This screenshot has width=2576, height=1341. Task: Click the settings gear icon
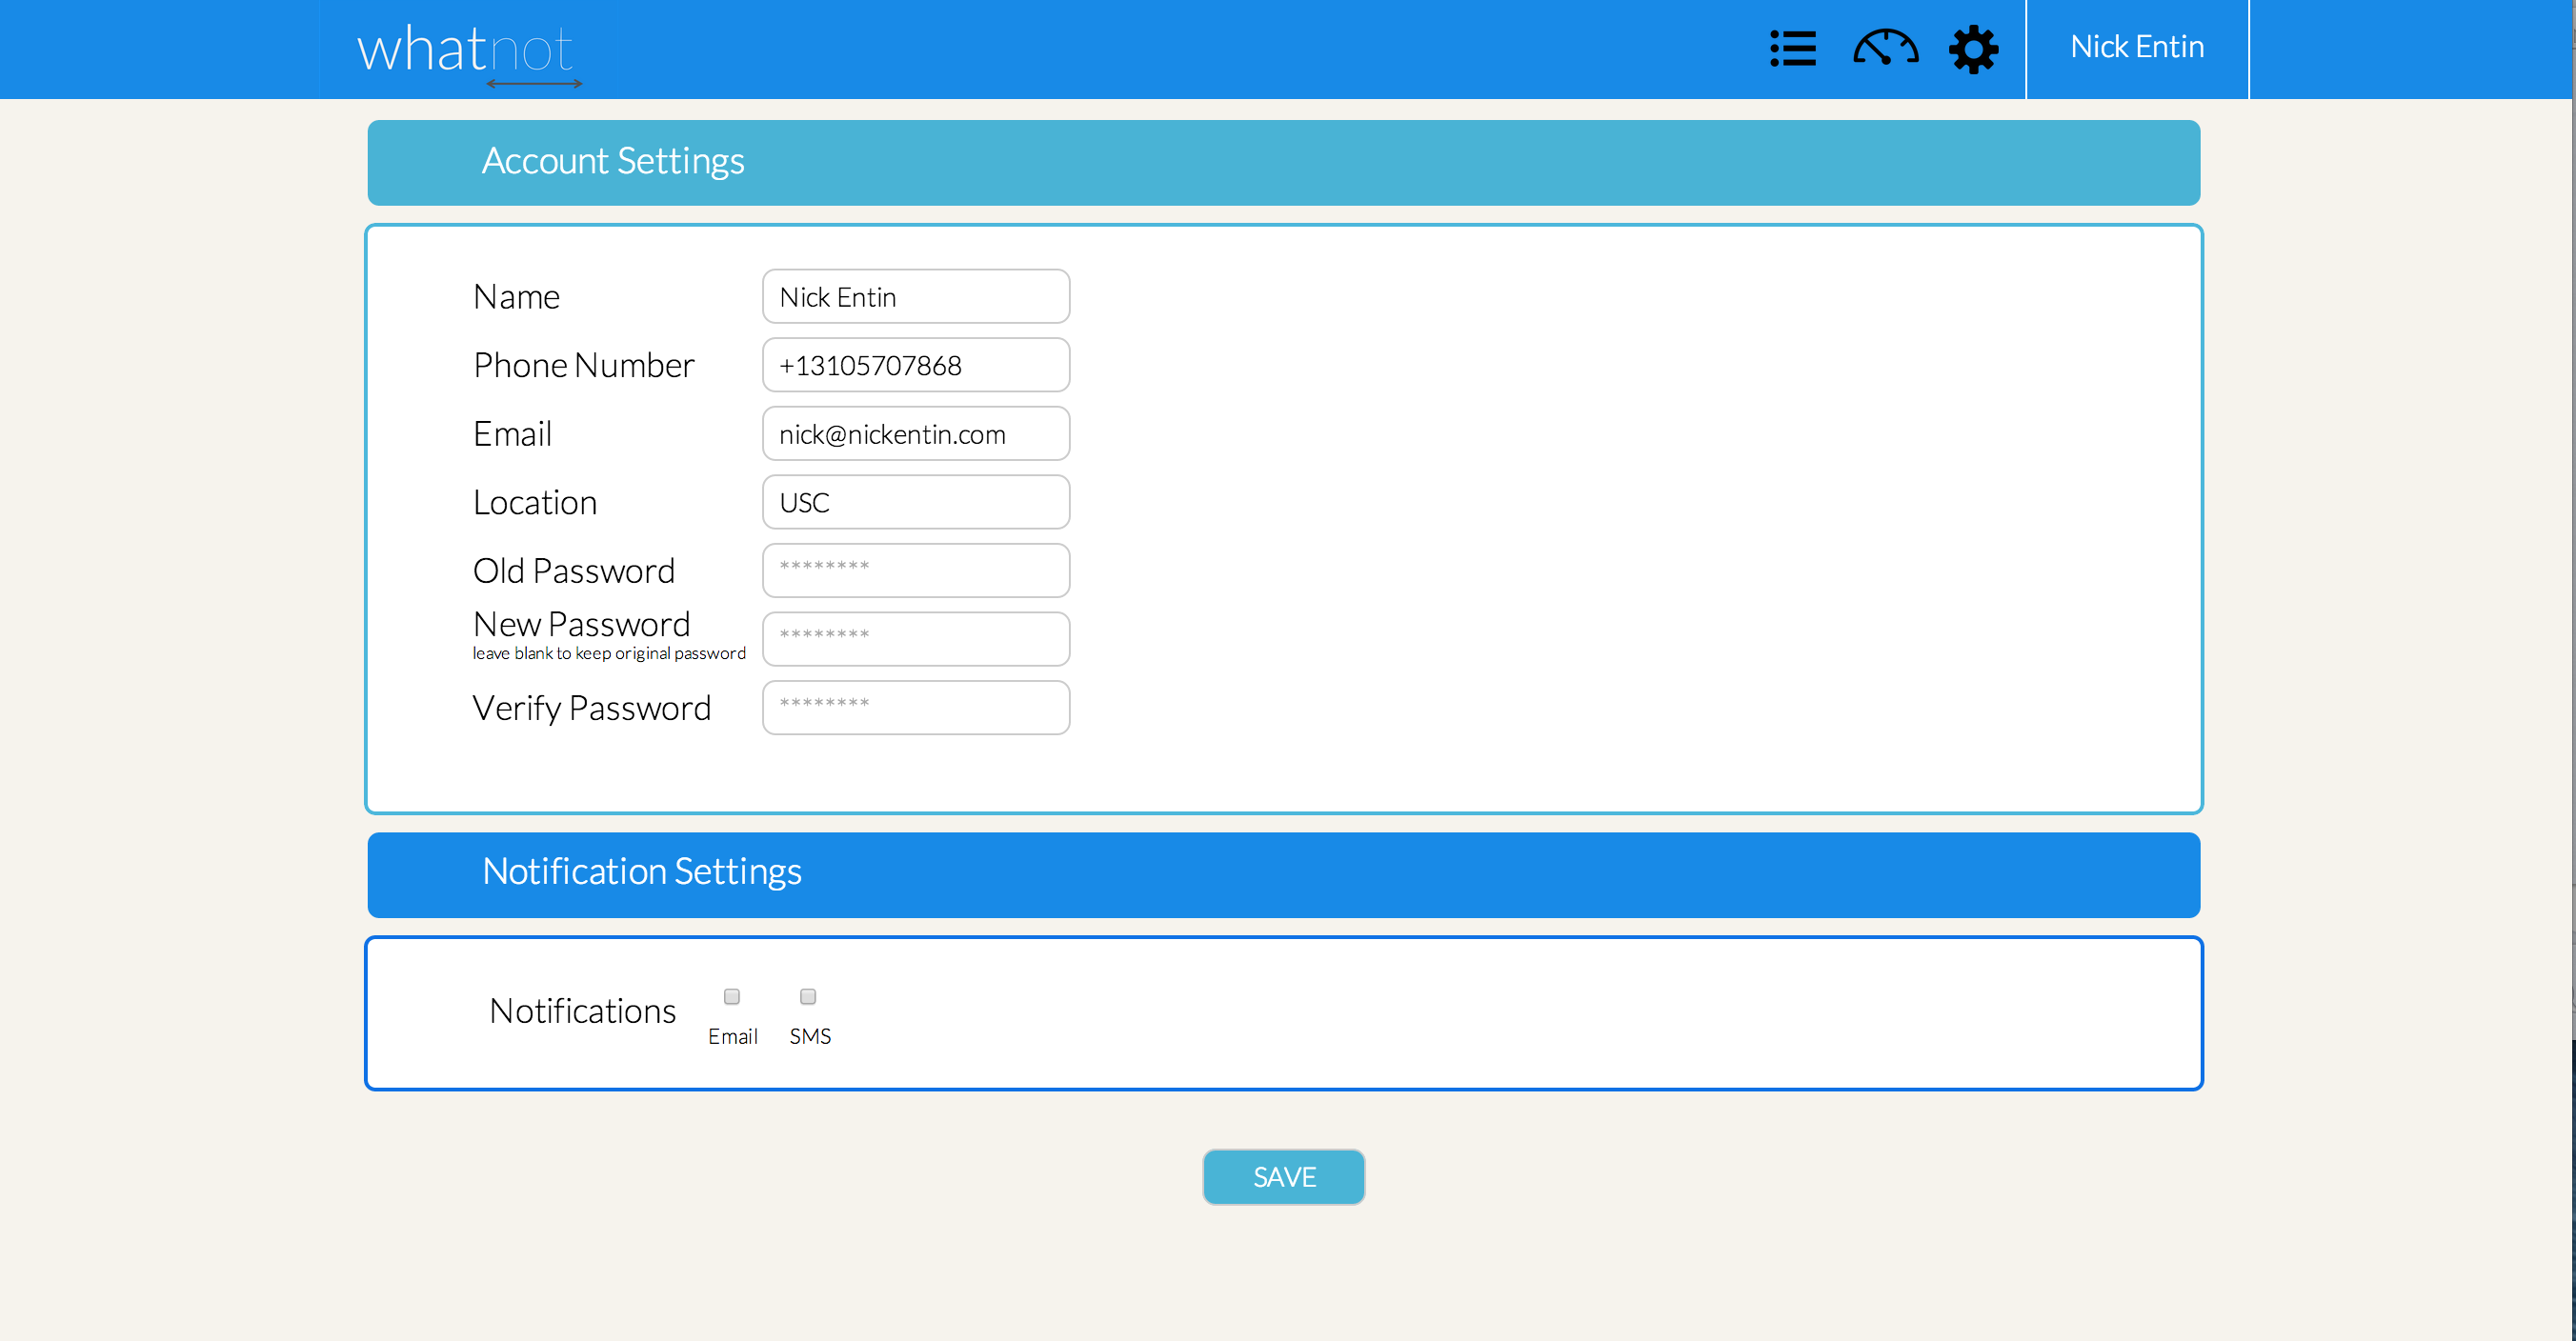[1973, 48]
